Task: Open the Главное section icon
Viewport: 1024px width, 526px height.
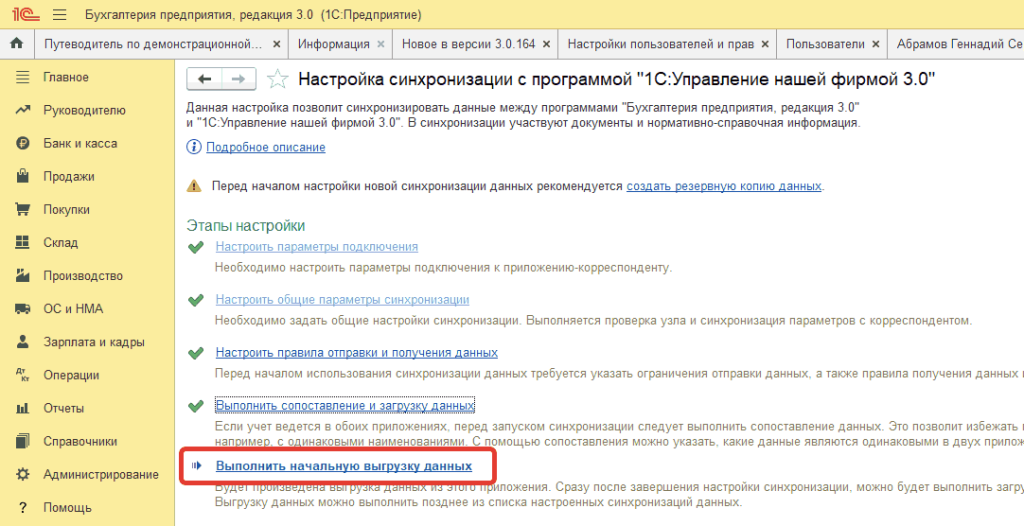Action: coord(23,77)
